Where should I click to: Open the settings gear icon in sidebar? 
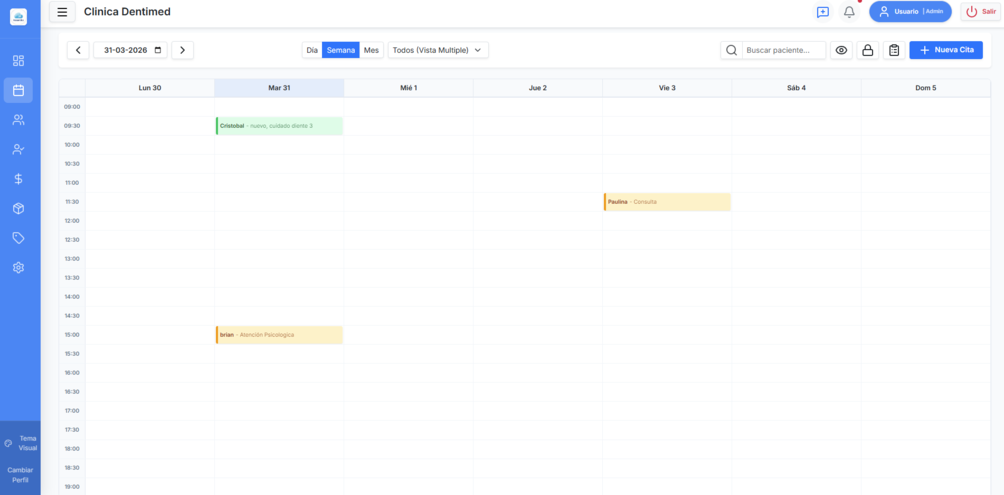18,268
